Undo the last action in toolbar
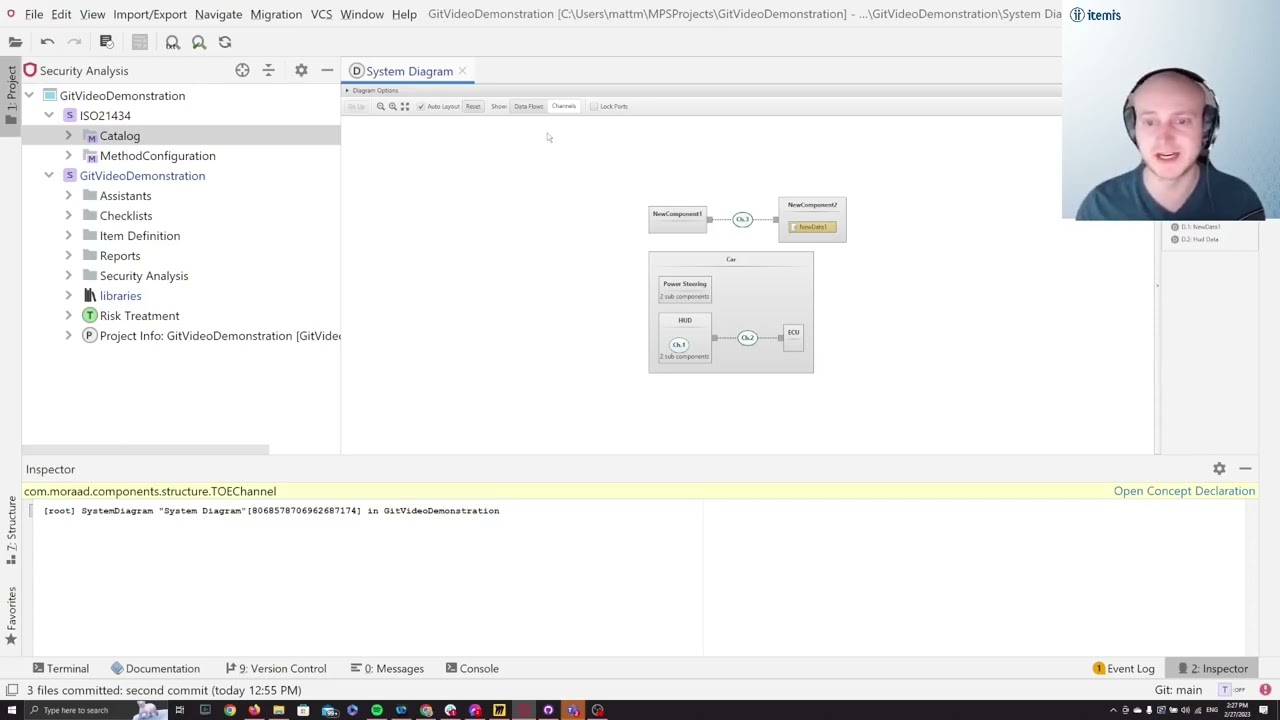The image size is (1280, 720). tap(47, 42)
